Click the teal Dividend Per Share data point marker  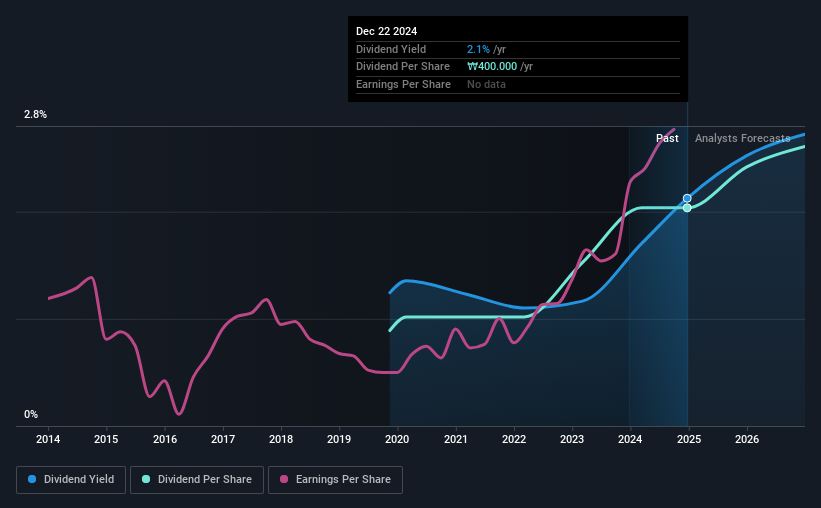[687, 208]
